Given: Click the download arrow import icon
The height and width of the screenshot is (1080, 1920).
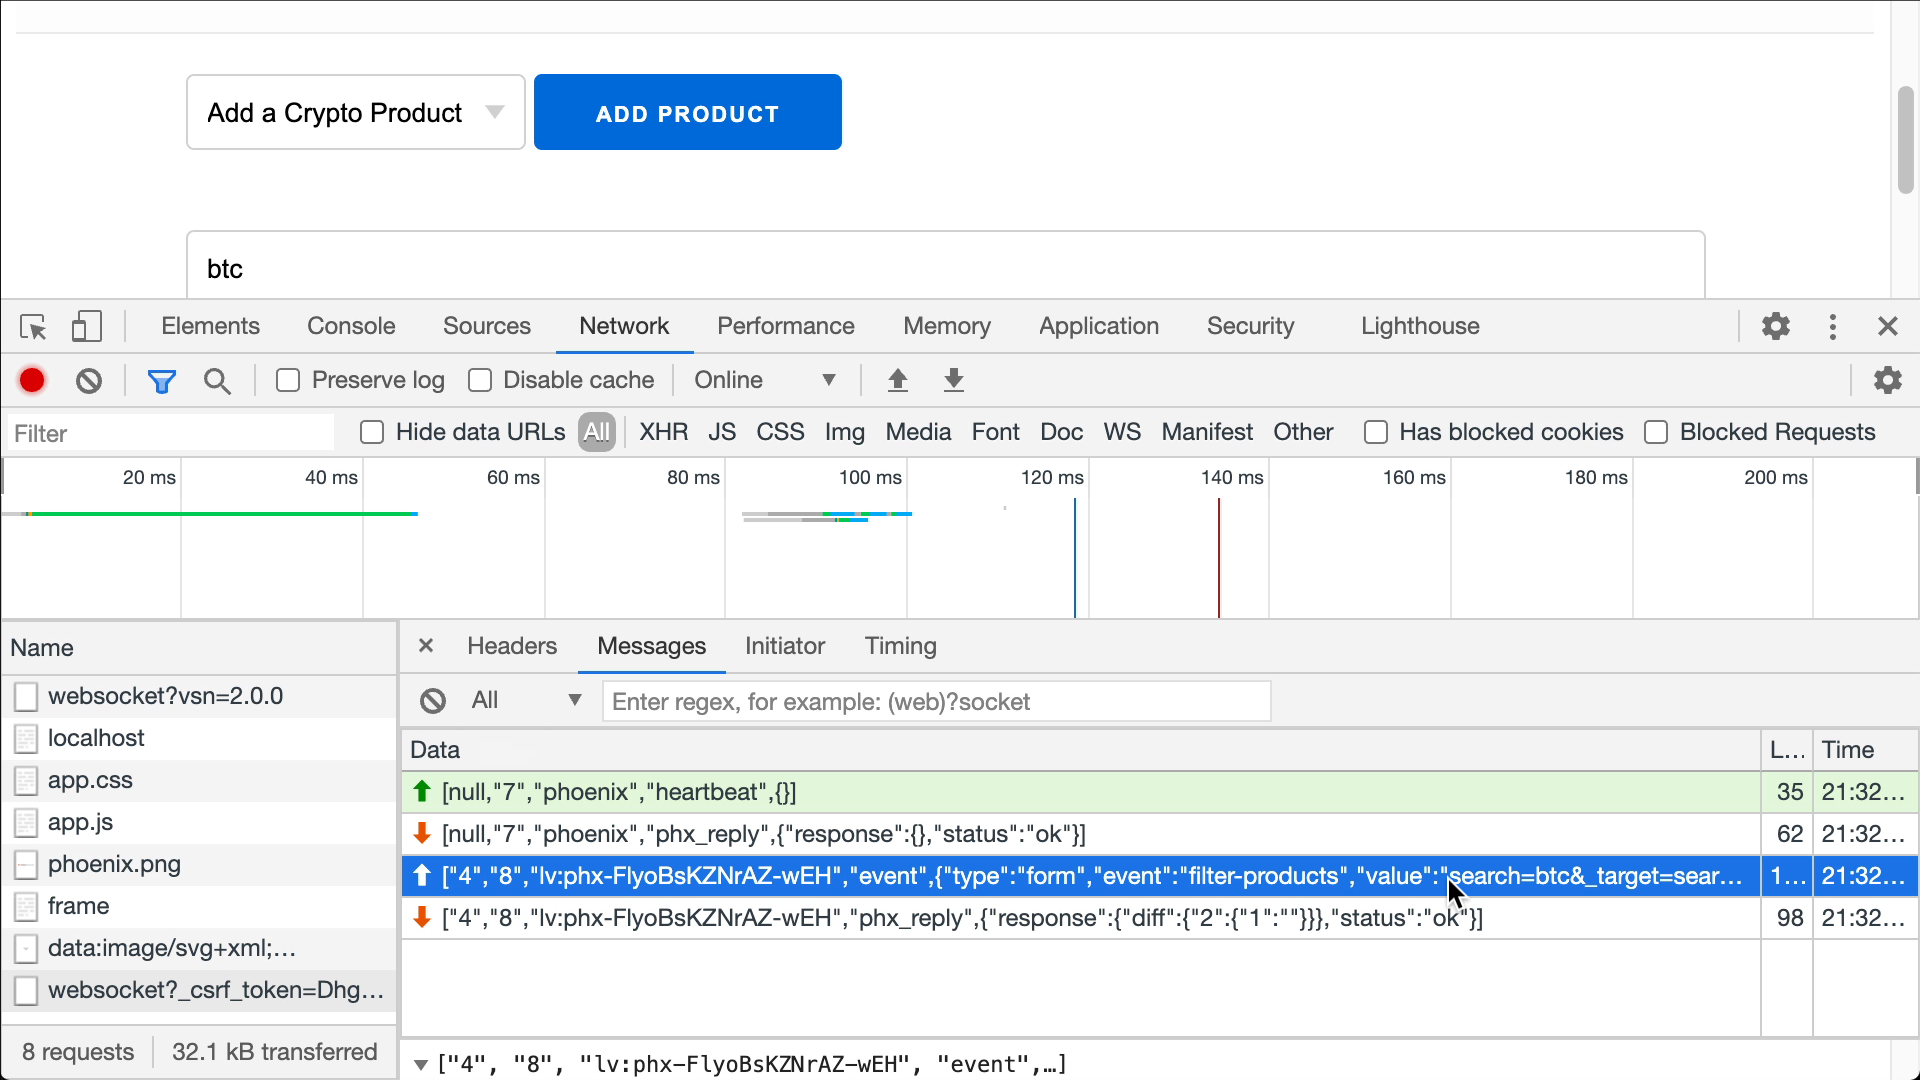Looking at the screenshot, I should [953, 381].
